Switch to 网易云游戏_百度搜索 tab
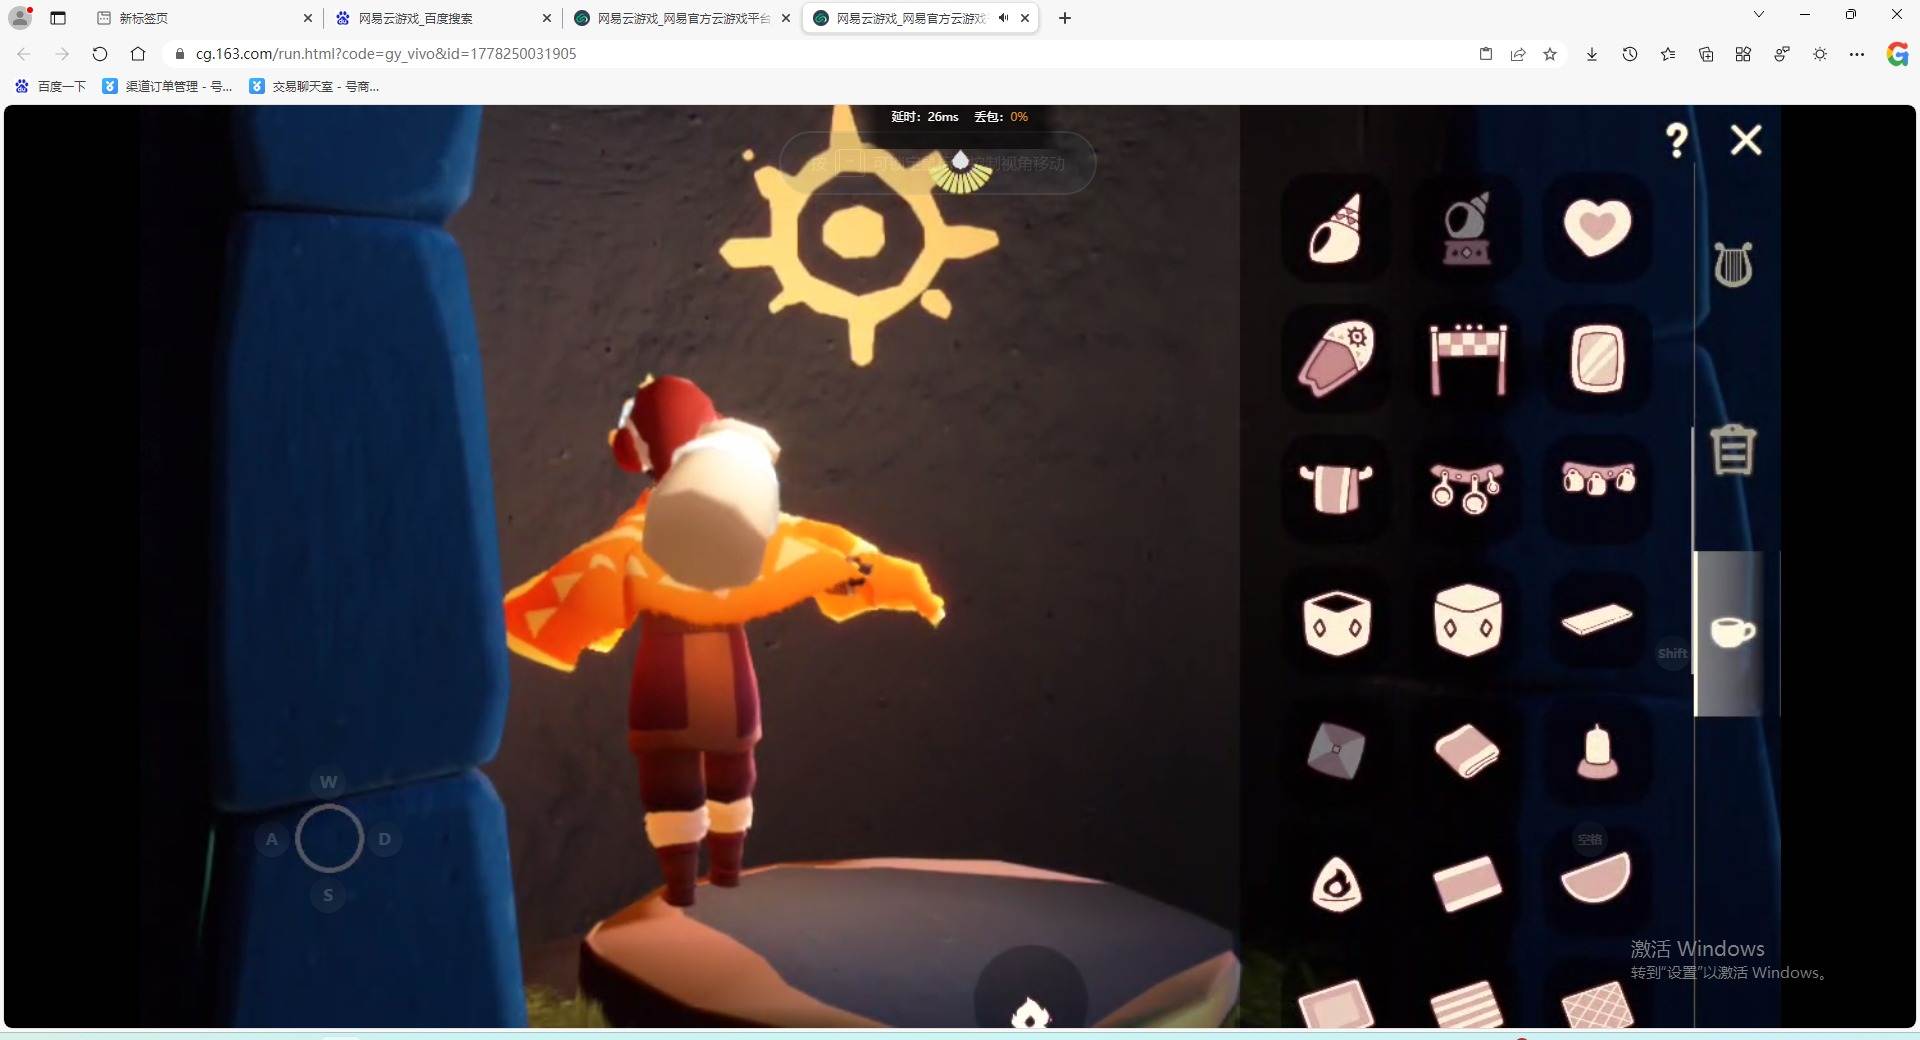Screen dimensions: 1920x1040 [444, 18]
